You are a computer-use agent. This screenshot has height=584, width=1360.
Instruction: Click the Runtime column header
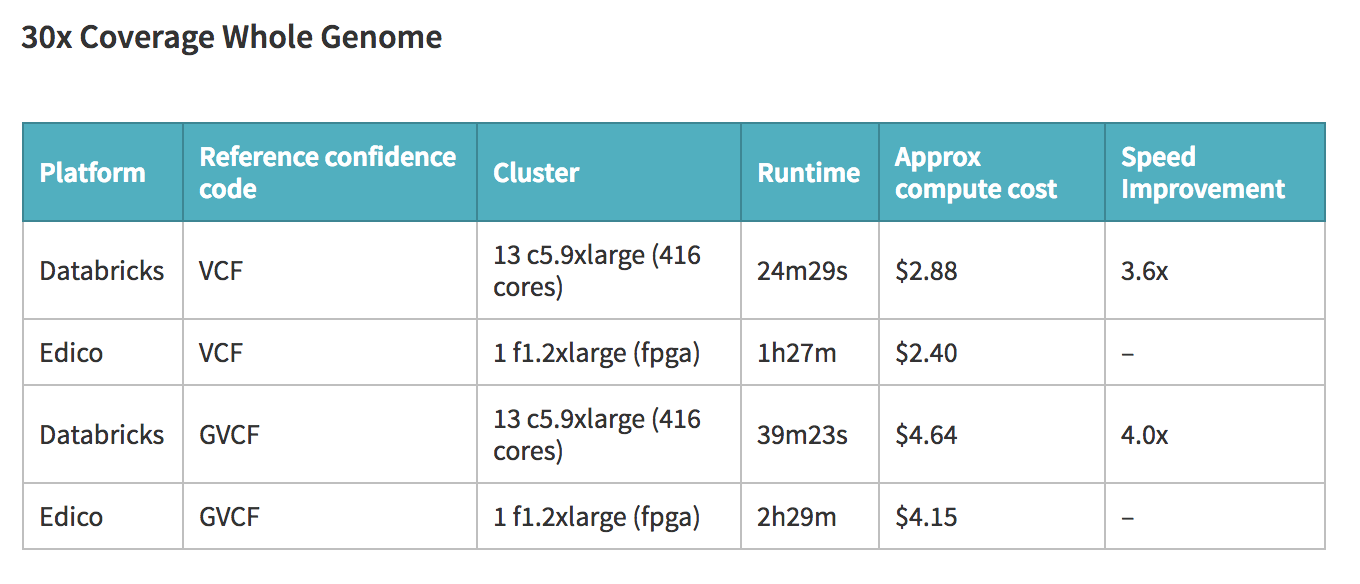pyautogui.click(x=809, y=173)
